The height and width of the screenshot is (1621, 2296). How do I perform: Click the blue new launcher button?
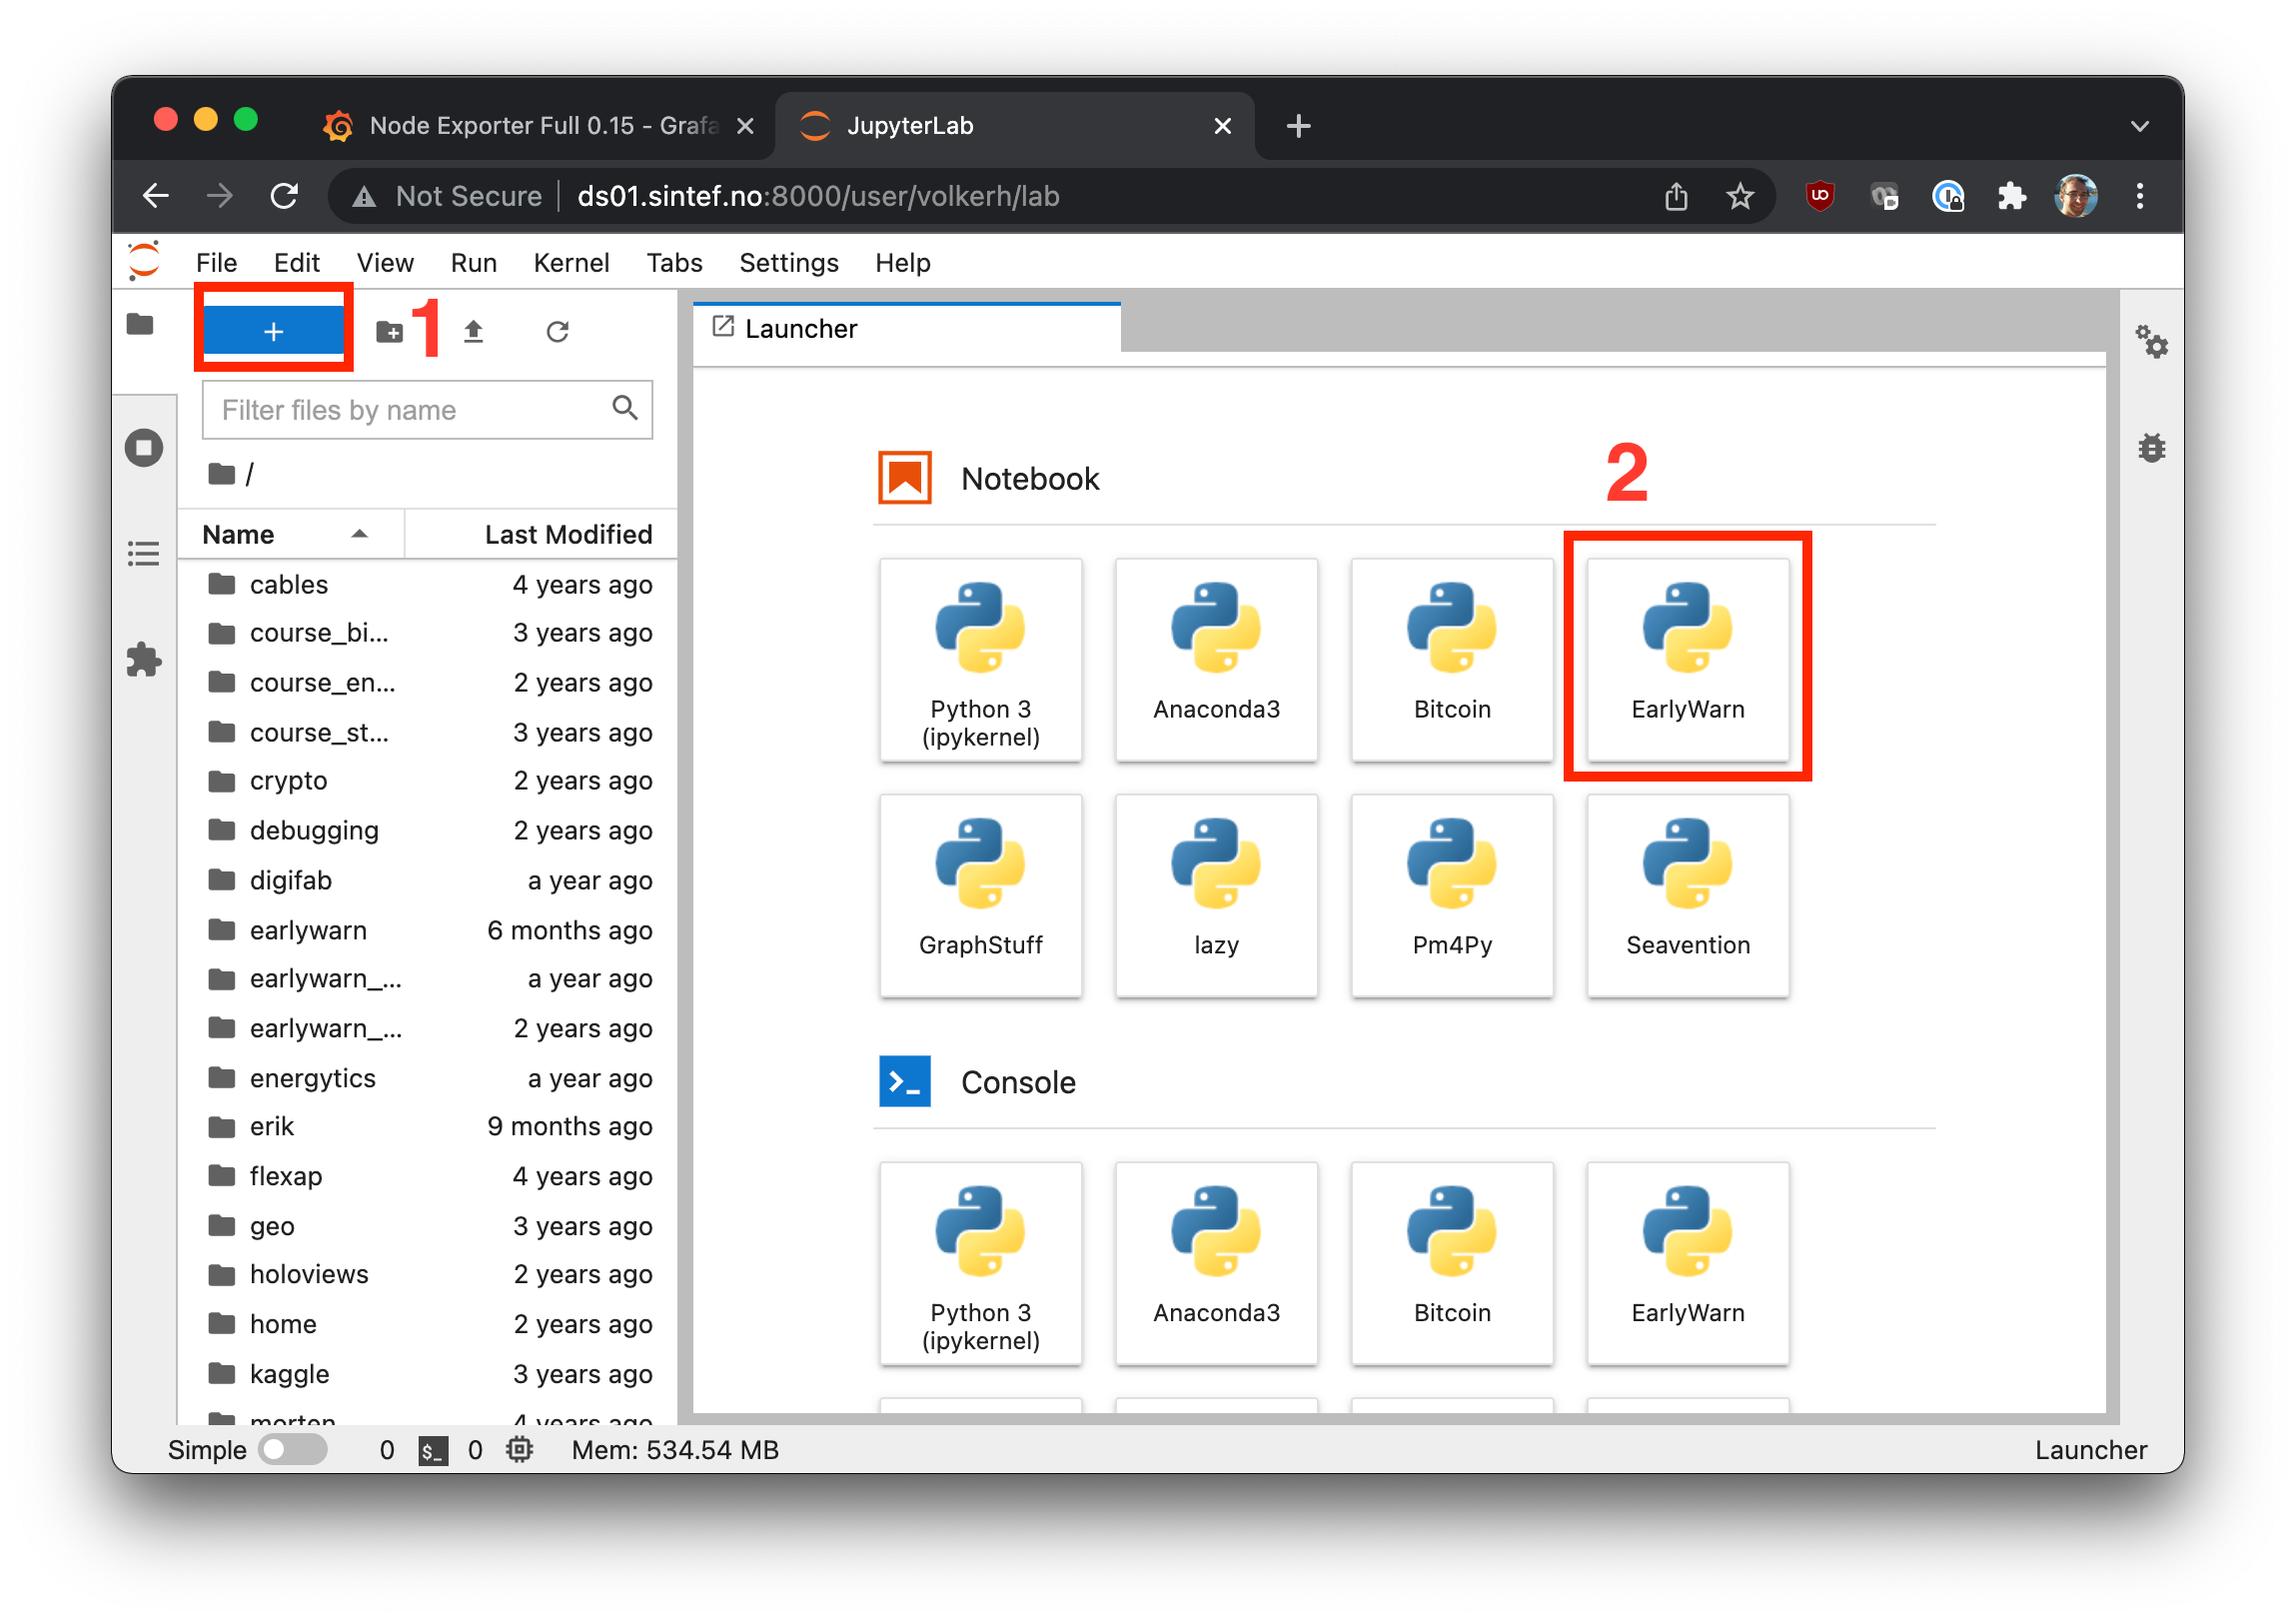[273, 331]
